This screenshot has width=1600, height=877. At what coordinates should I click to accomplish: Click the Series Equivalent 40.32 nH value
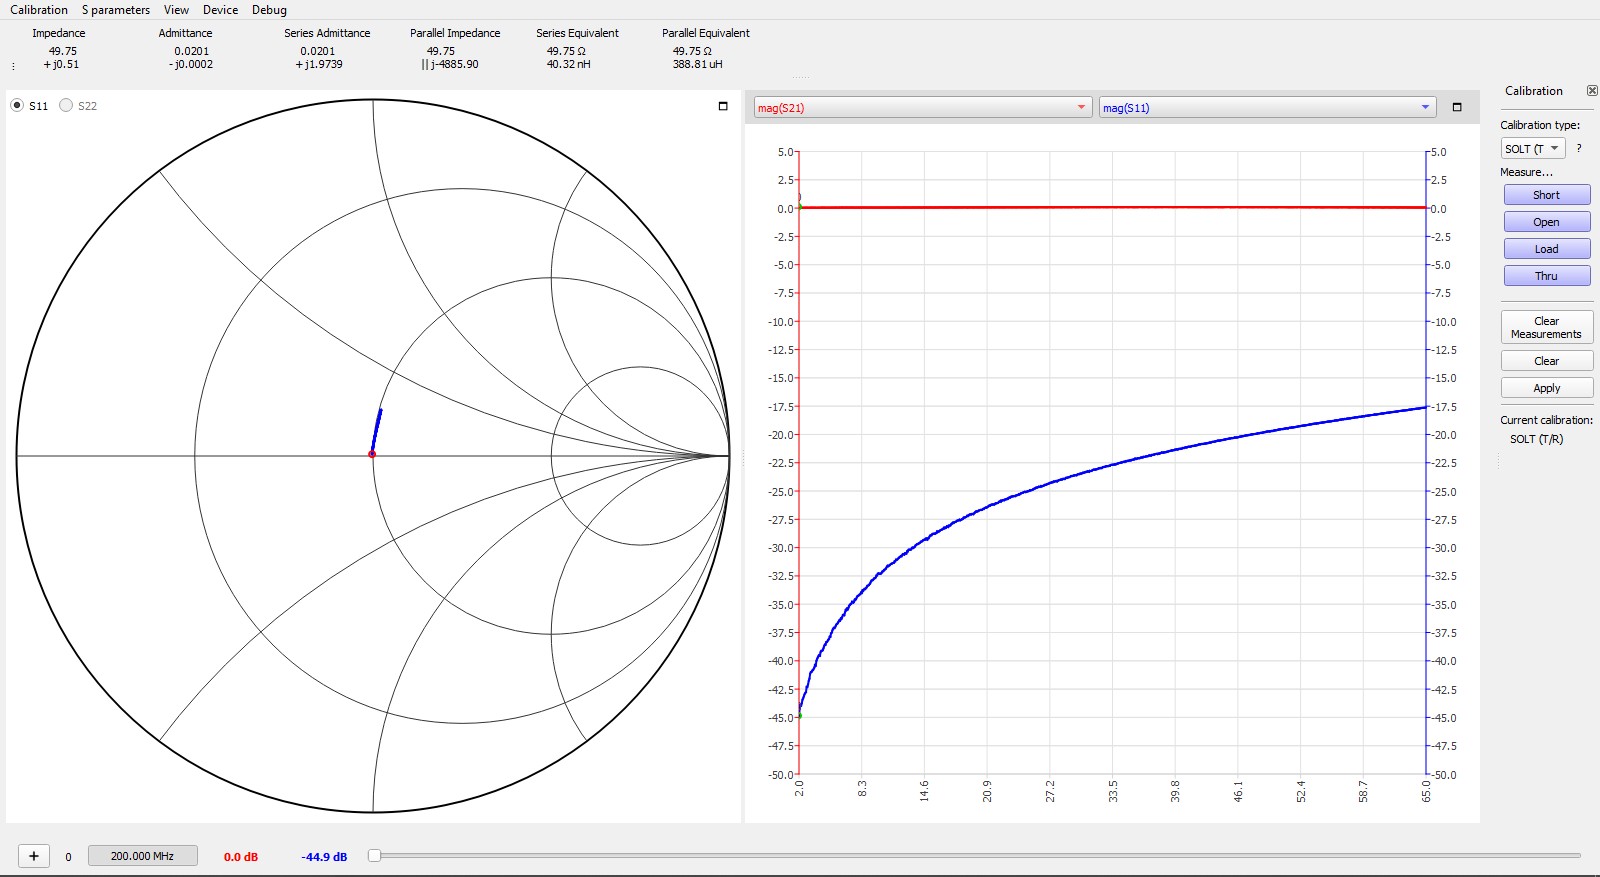click(x=568, y=64)
